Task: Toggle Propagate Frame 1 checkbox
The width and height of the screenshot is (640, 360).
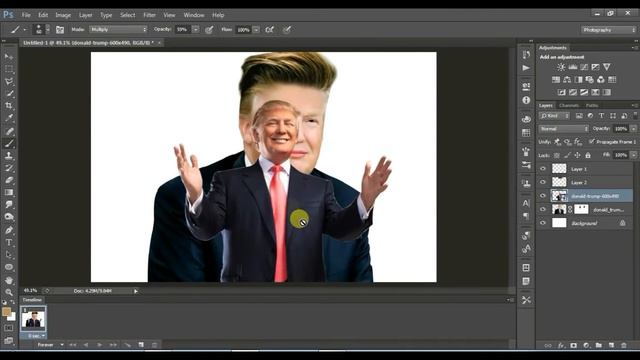Action: [591, 142]
